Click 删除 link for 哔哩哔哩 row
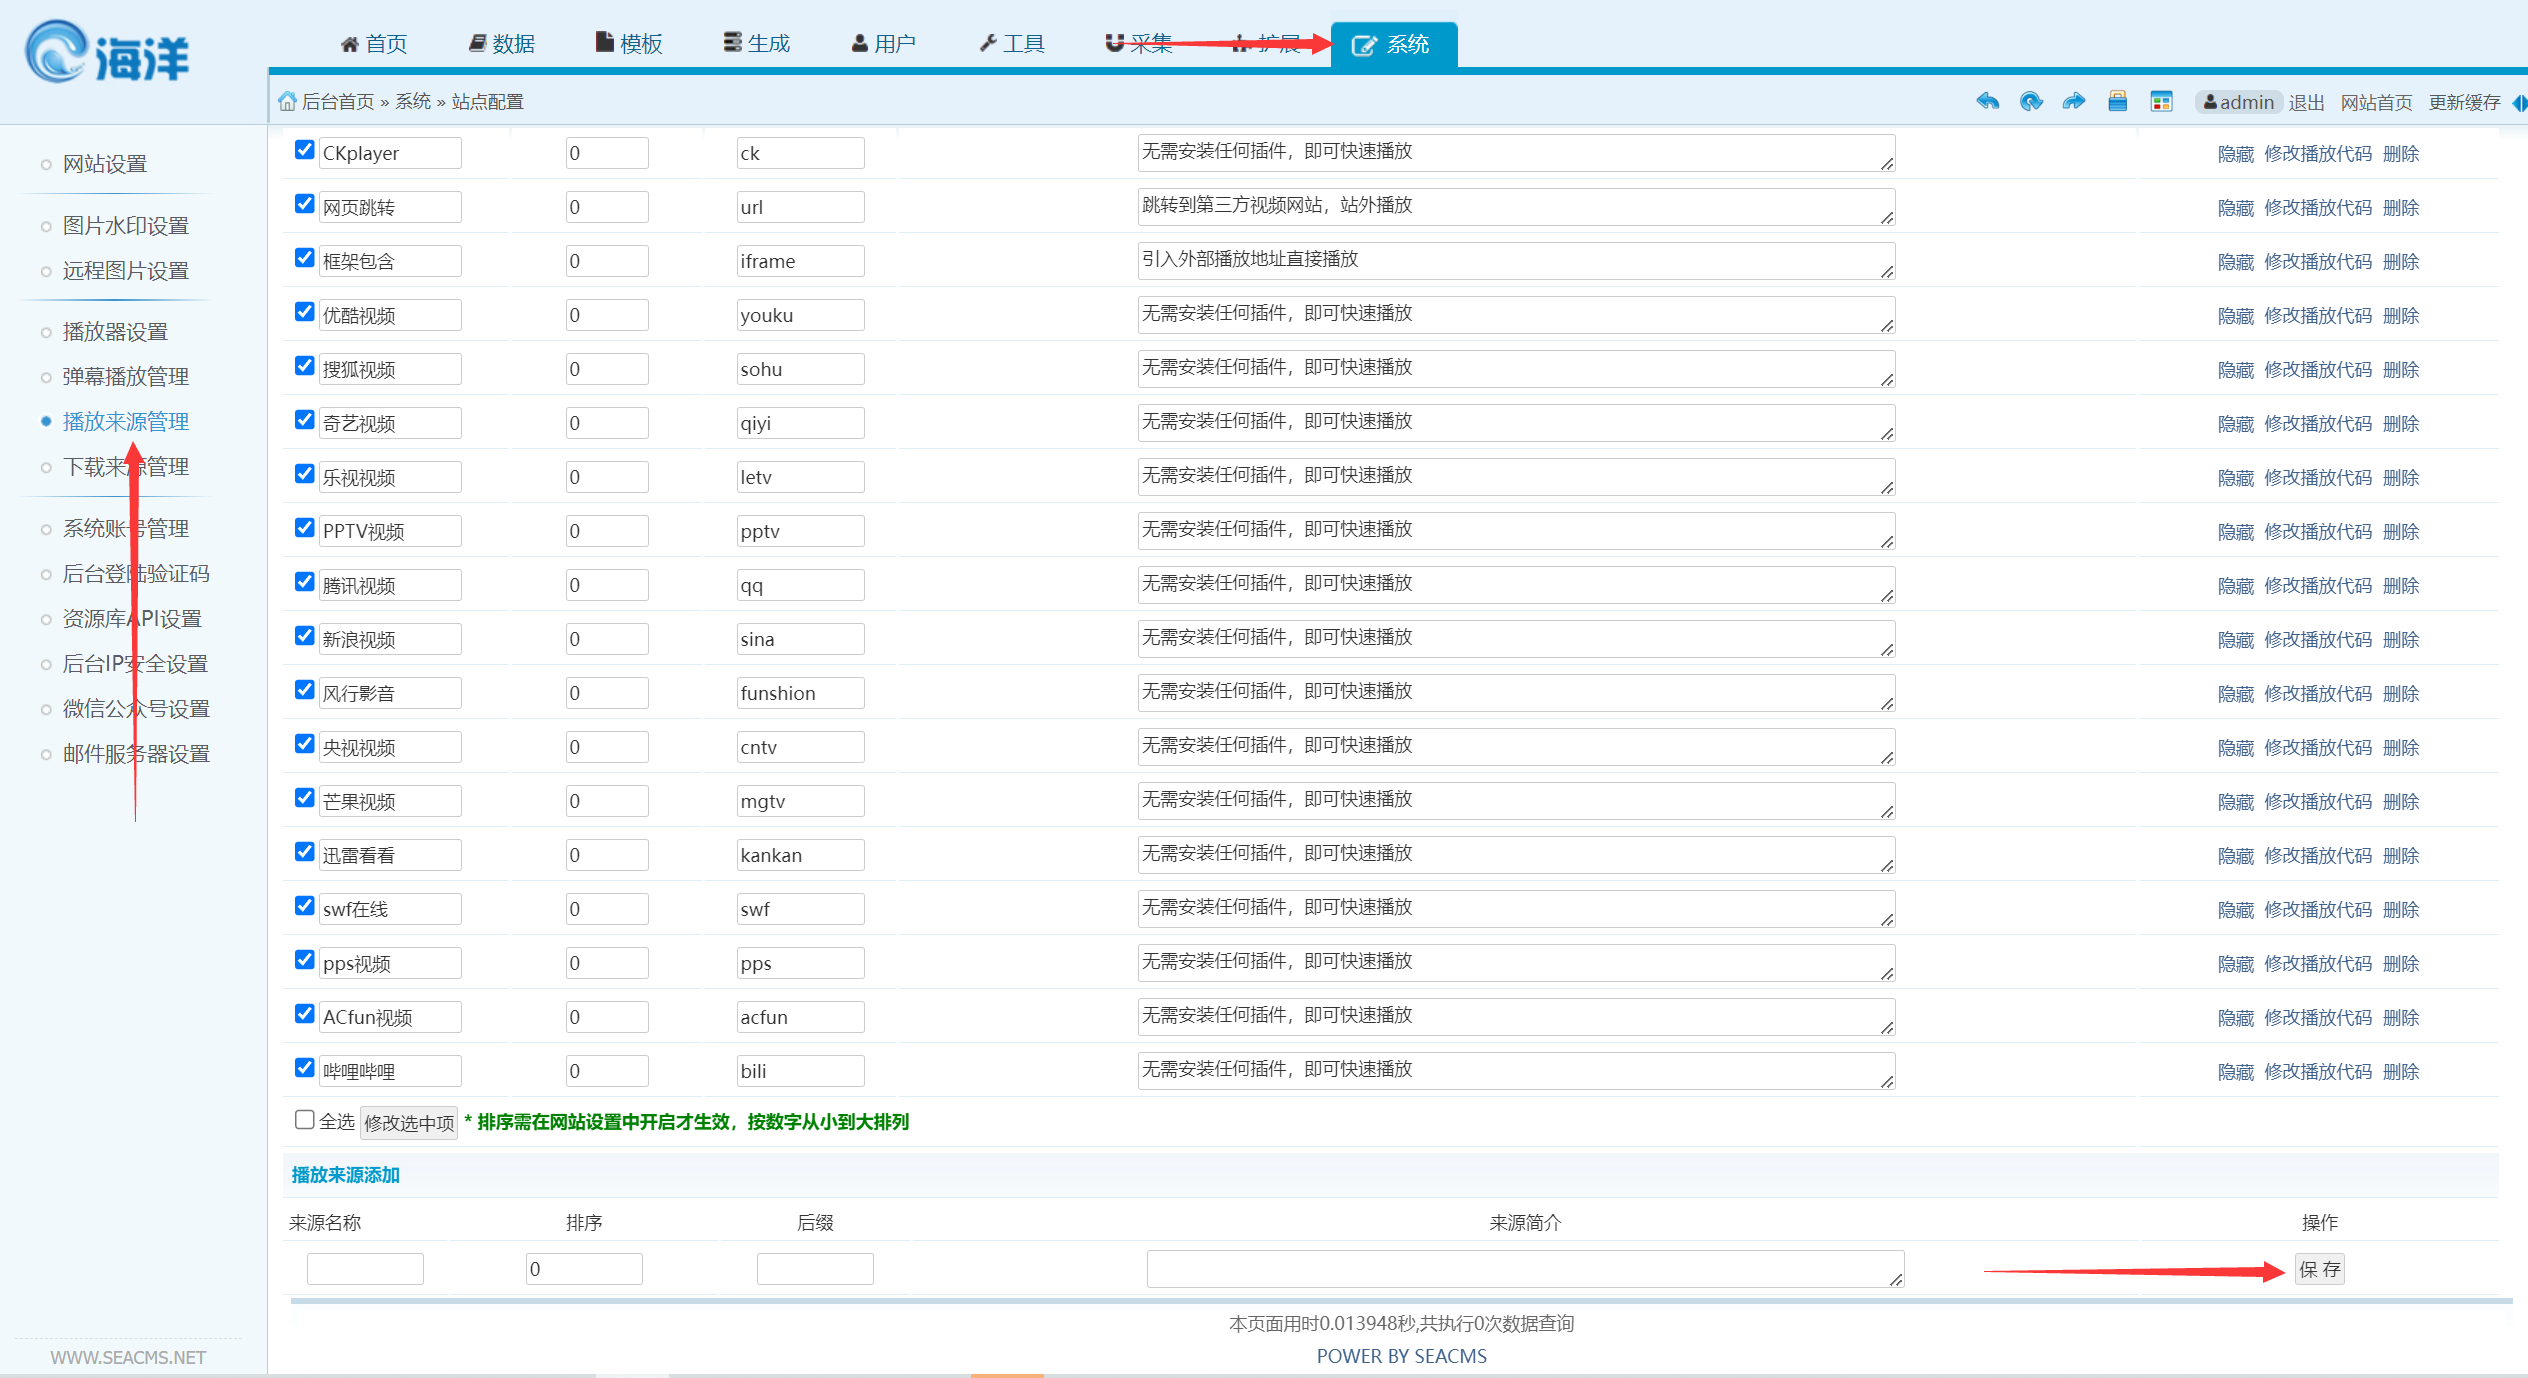This screenshot has height=1378, width=2528. pyautogui.click(x=2400, y=1072)
